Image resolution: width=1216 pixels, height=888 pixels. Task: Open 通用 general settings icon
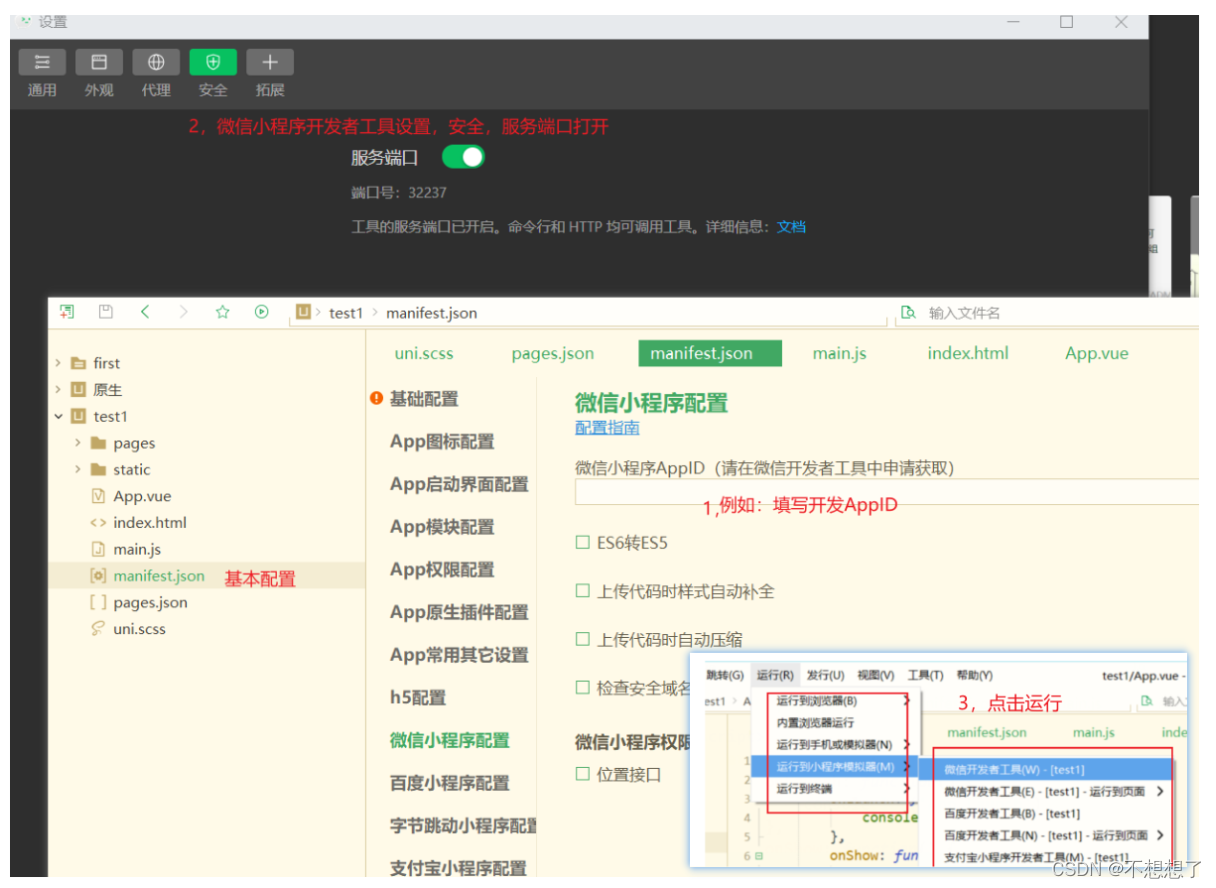point(42,62)
